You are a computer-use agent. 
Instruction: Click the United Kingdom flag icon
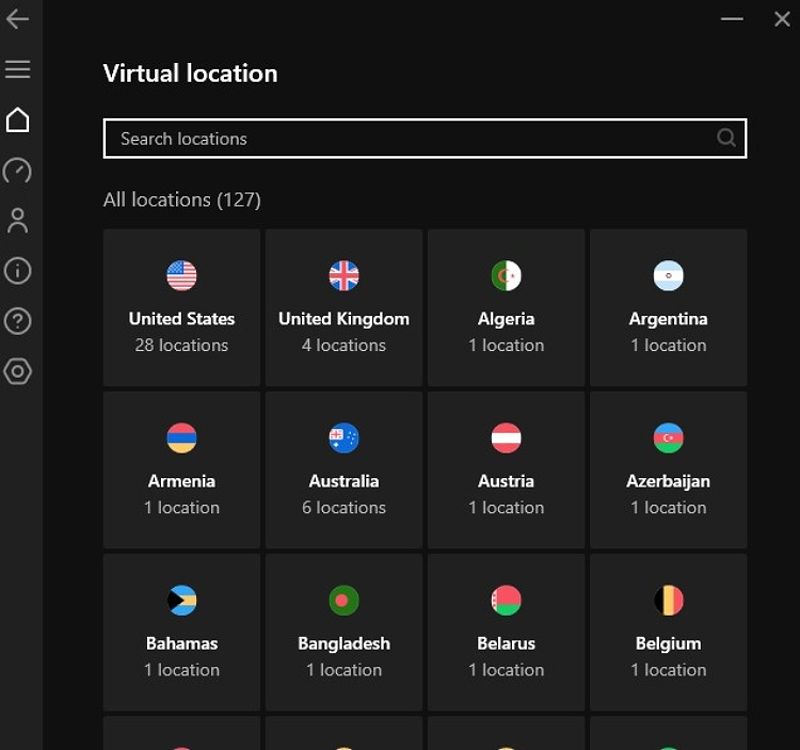344,276
